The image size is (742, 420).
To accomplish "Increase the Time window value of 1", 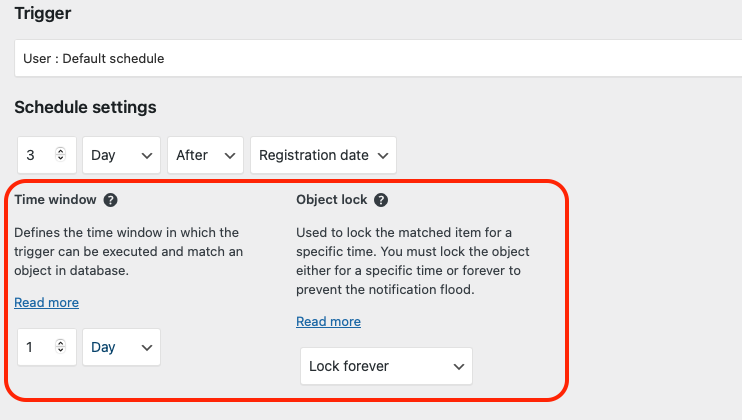I will 60,343.
